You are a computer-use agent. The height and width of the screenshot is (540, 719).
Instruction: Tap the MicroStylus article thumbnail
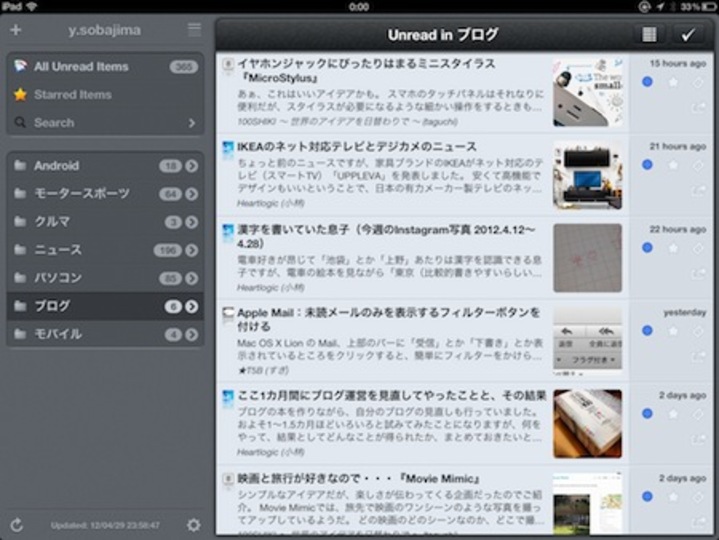coord(587,92)
